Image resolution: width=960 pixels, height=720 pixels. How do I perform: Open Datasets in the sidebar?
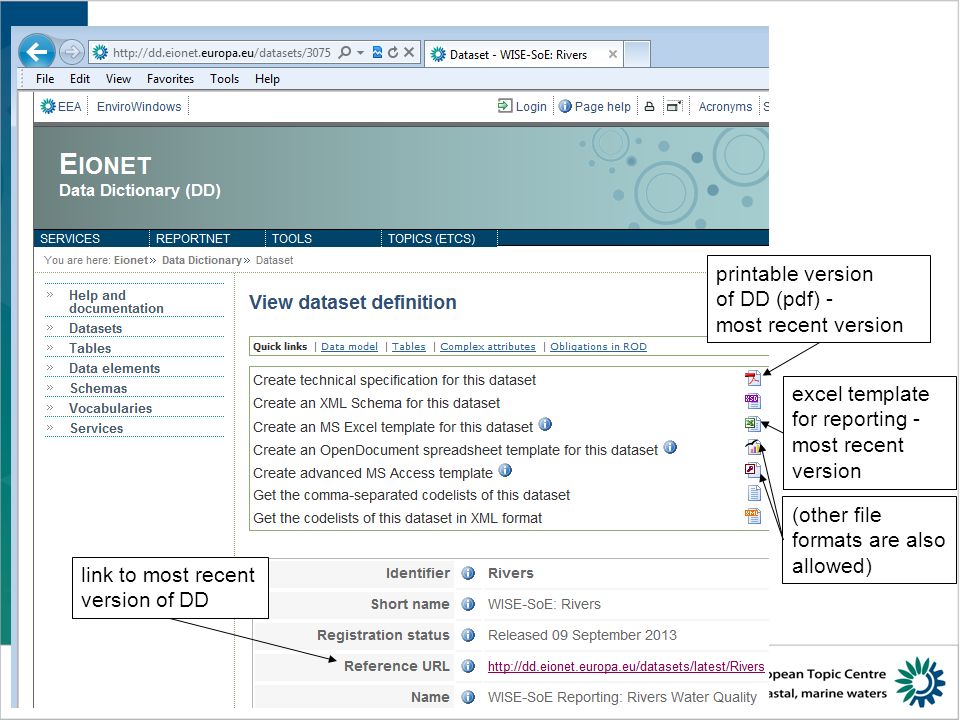(96, 328)
